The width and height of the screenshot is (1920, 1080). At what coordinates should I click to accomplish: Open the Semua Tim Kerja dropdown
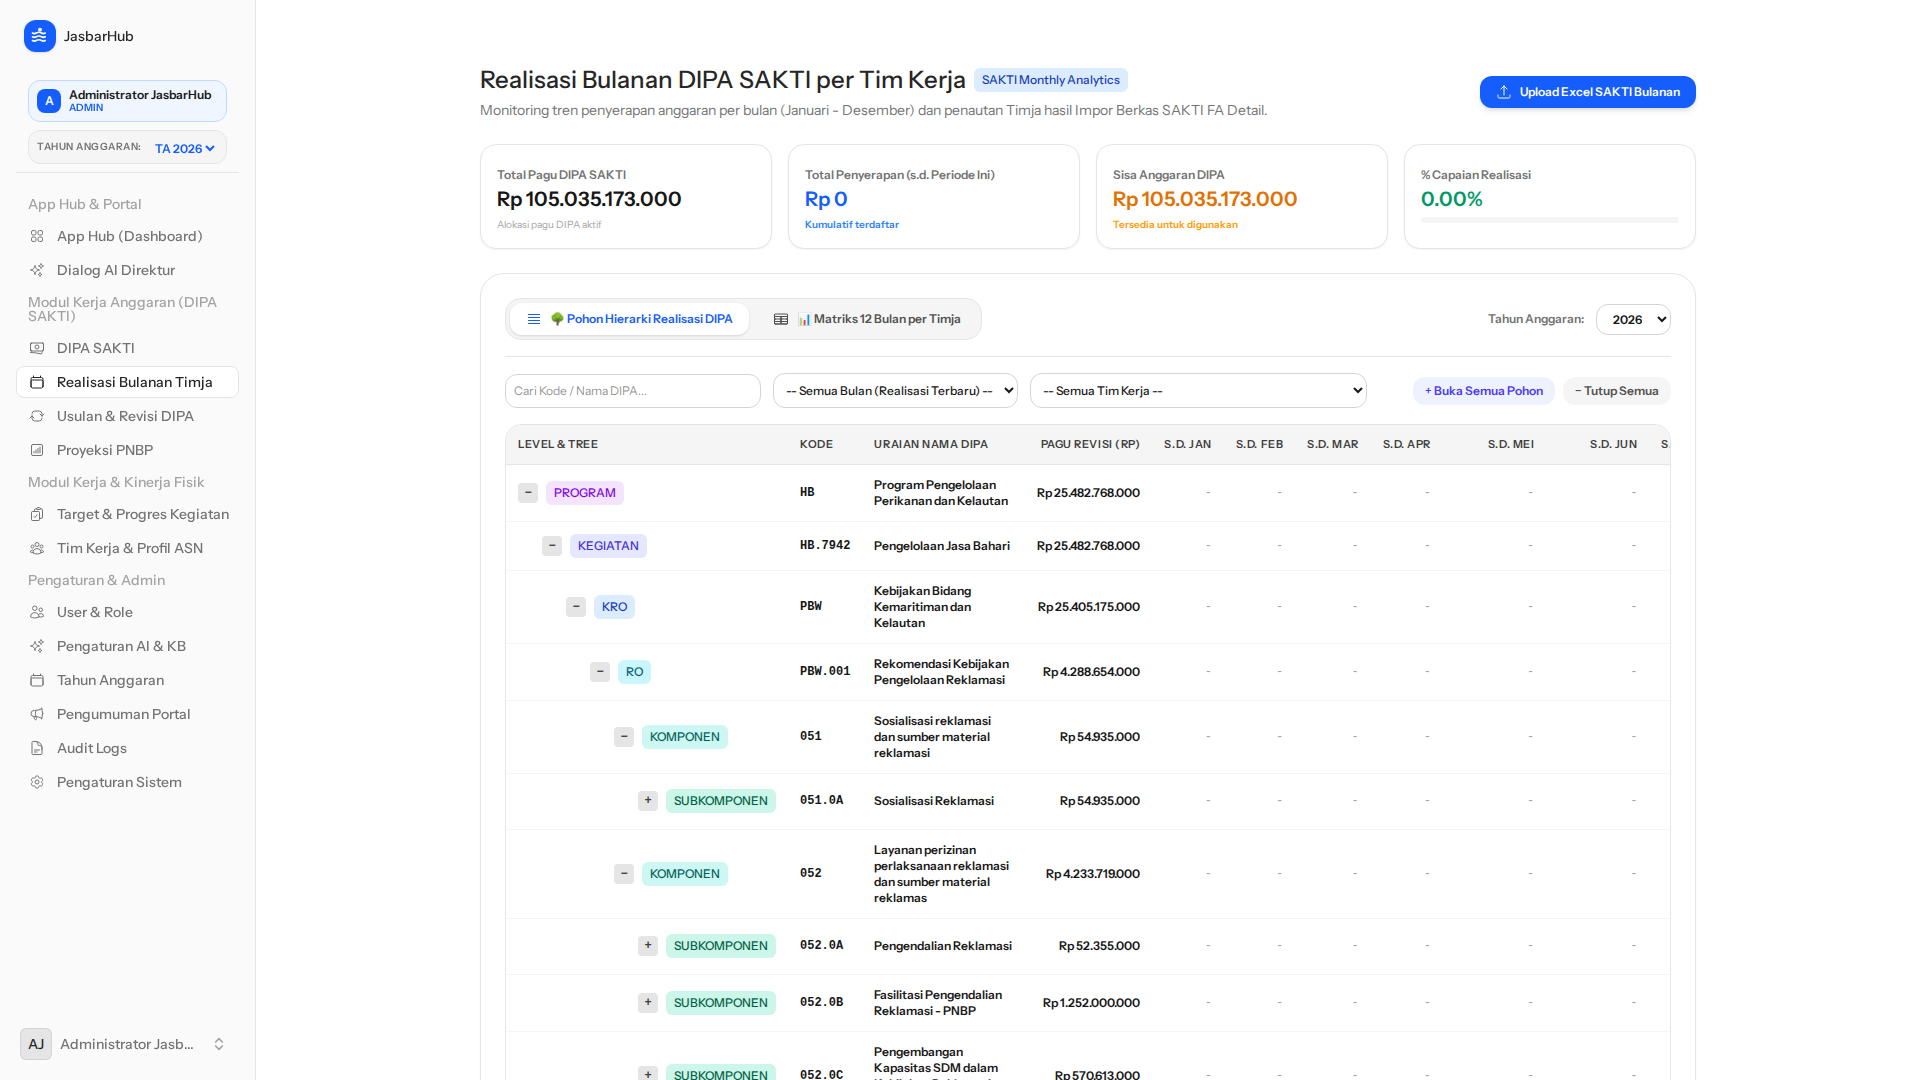(1198, 391)
